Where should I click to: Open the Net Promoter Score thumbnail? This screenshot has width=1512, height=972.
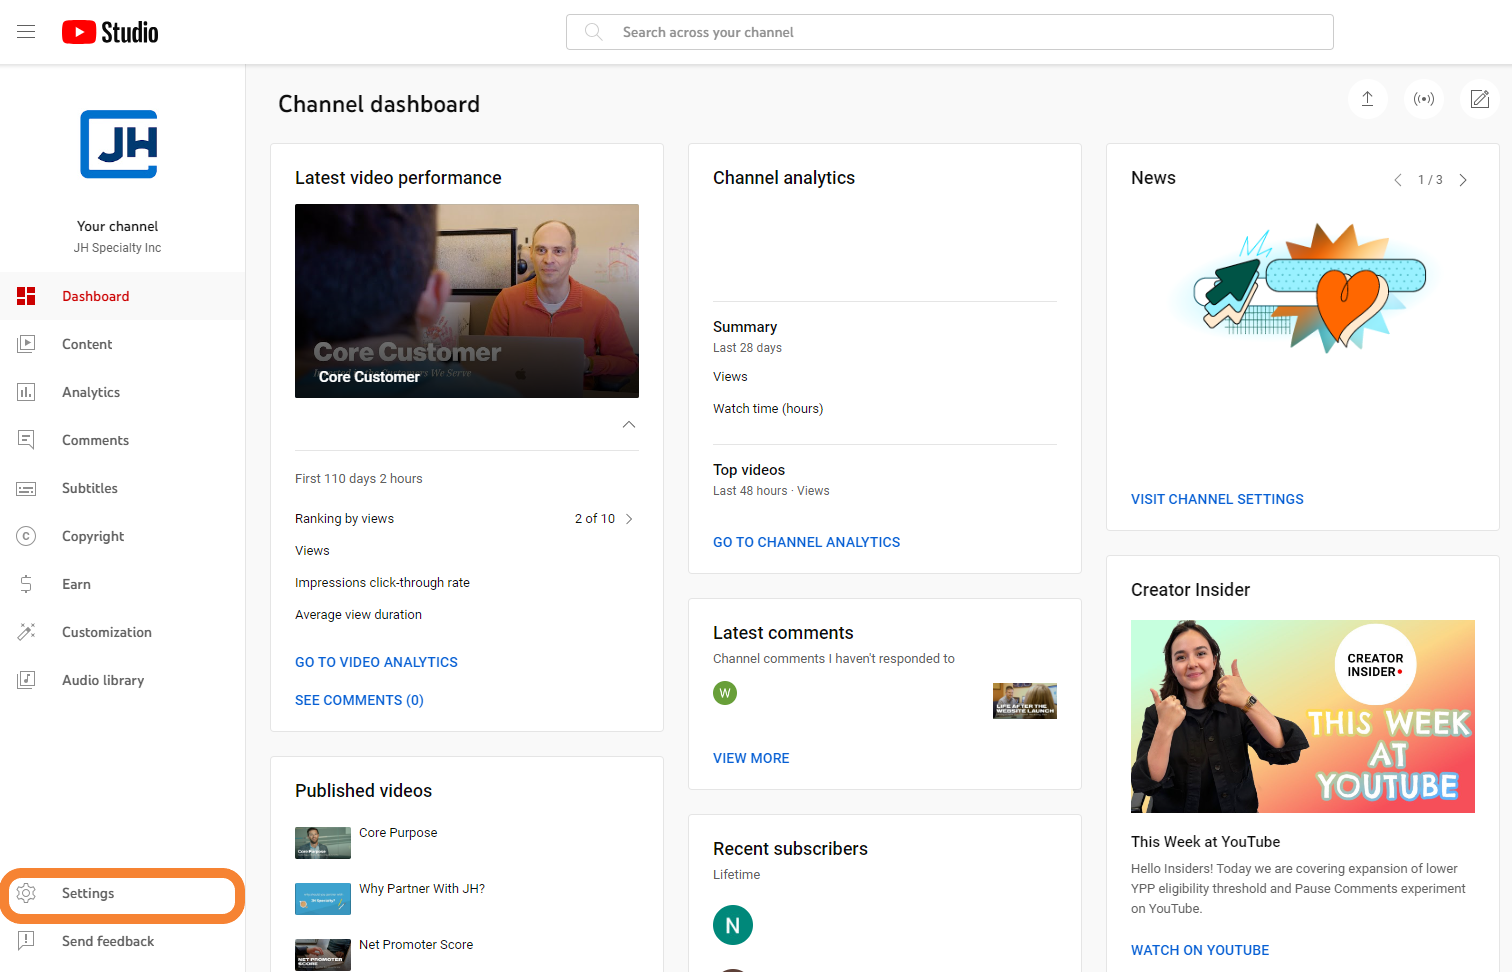tap(323, 955)
